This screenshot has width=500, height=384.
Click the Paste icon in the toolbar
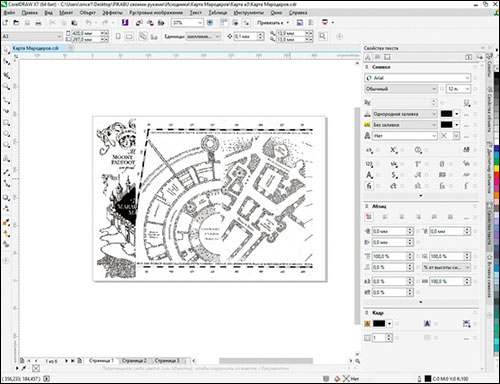click(x=74, y=23)
